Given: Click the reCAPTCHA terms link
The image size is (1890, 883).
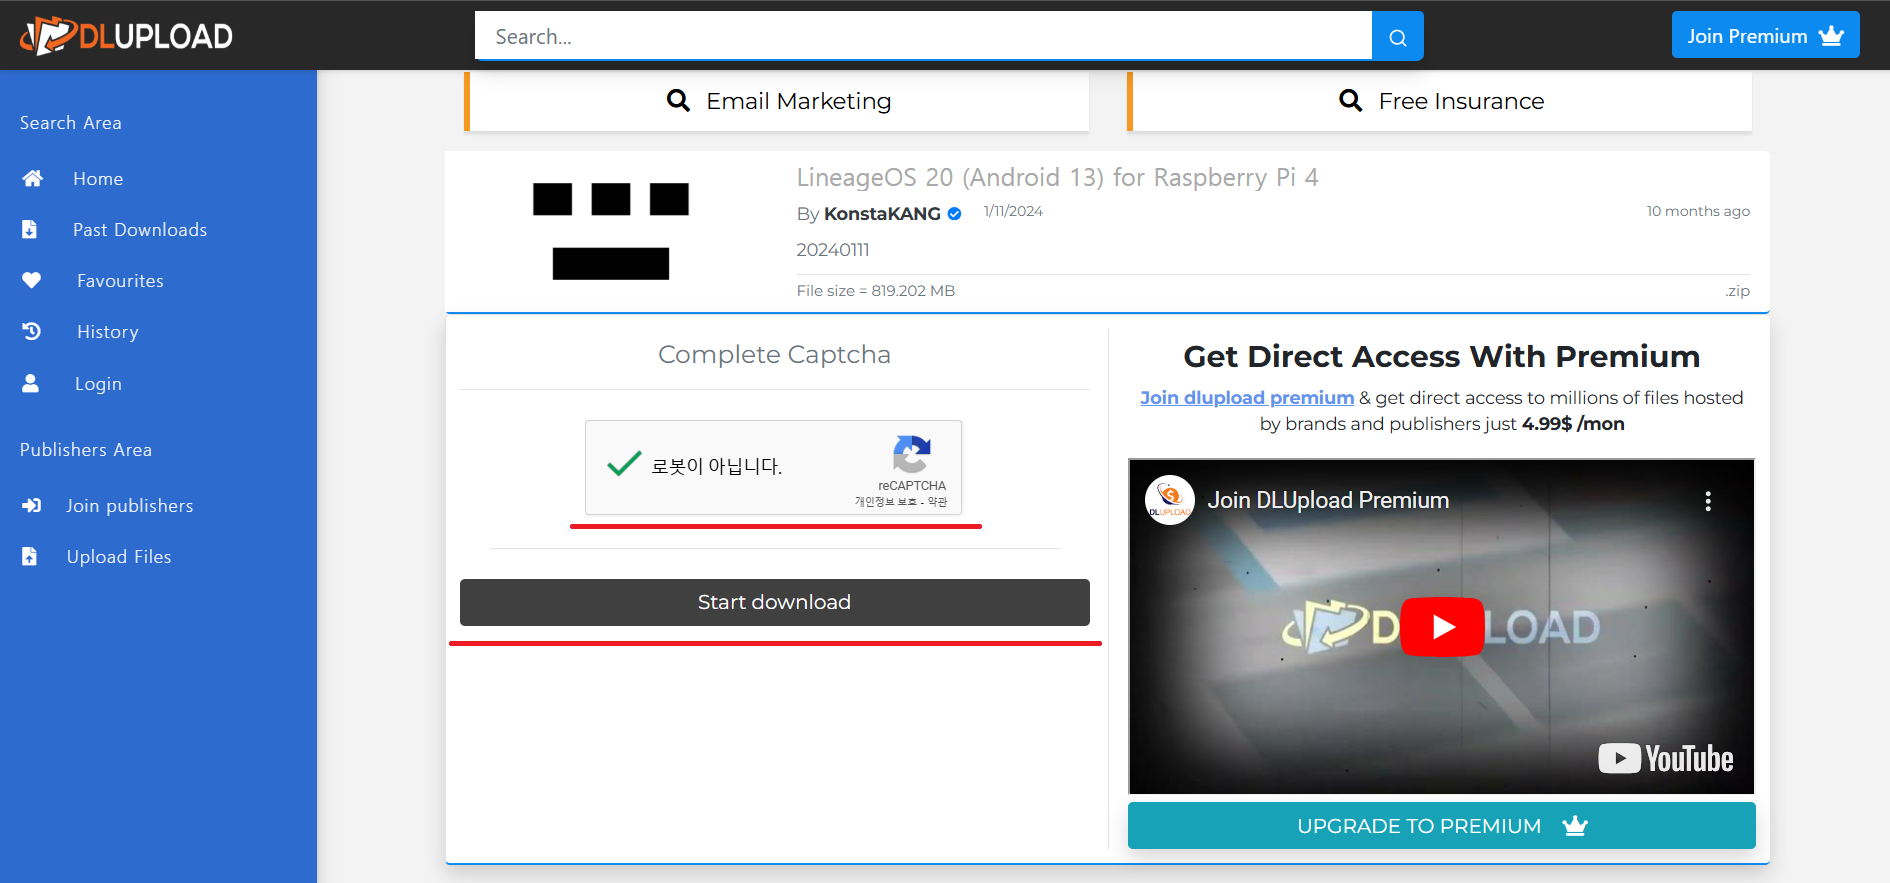Looking at the screenshot, I should (x=937, y=502).
